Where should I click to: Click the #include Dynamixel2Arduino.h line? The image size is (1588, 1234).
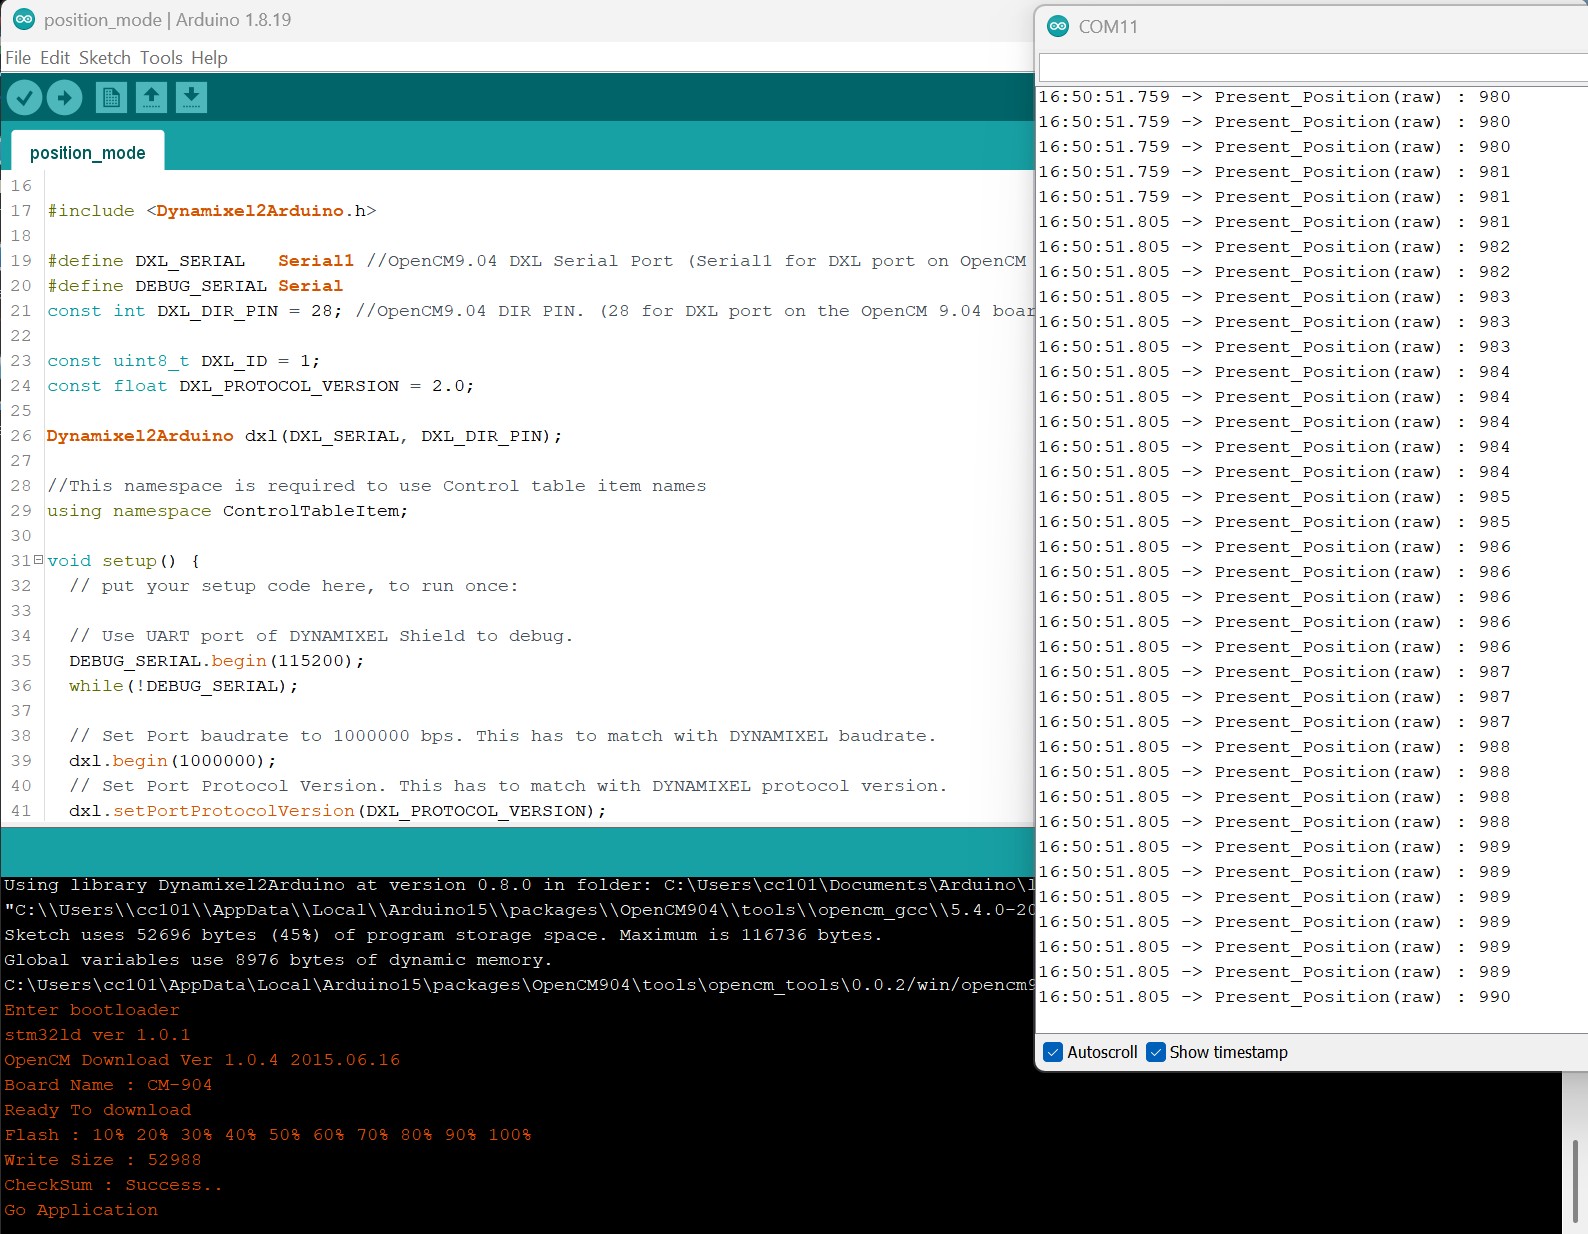pos(212,210)
